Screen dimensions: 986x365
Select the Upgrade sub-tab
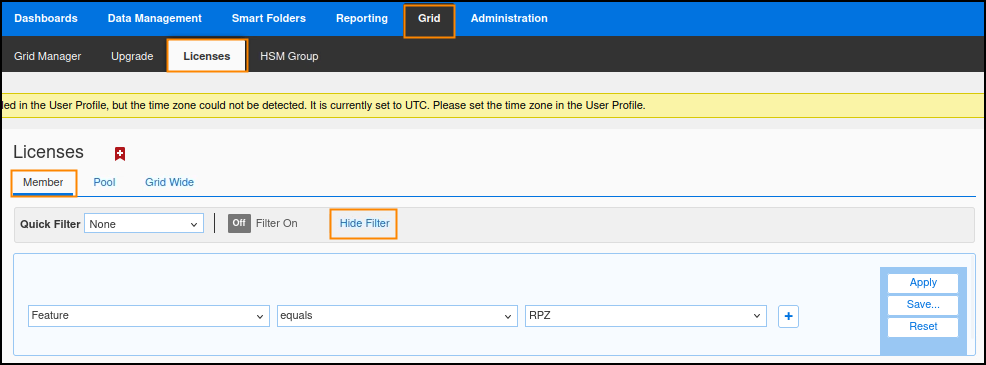click(x=132, y=56)
